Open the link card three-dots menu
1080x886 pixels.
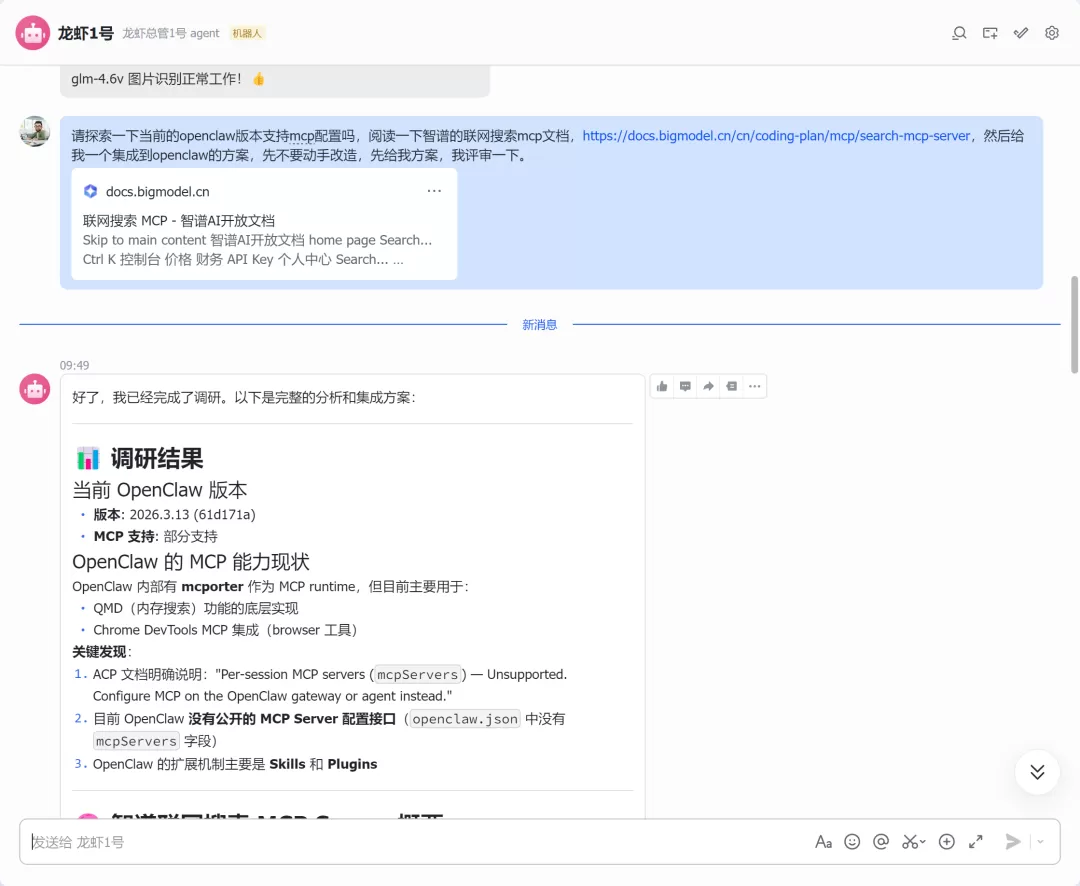click(x=434, y=191)
